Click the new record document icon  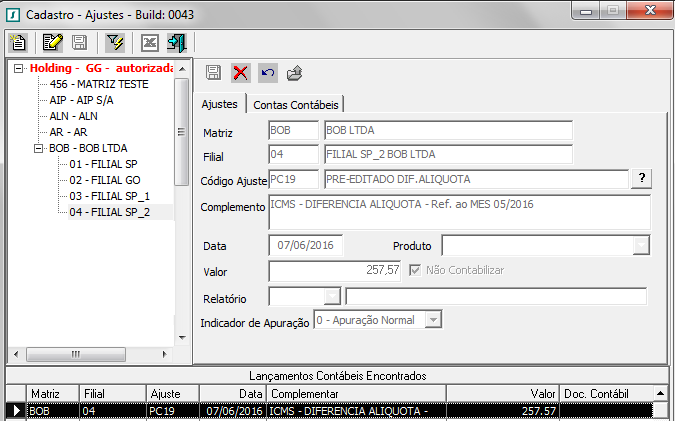pyautogui.click(x=17, y=42)
